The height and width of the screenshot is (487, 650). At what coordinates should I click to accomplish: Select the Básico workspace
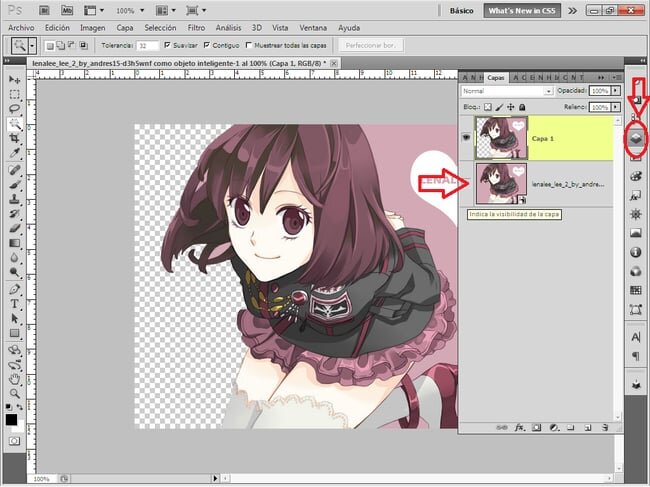pyautogui.click(x=461, y=11)
